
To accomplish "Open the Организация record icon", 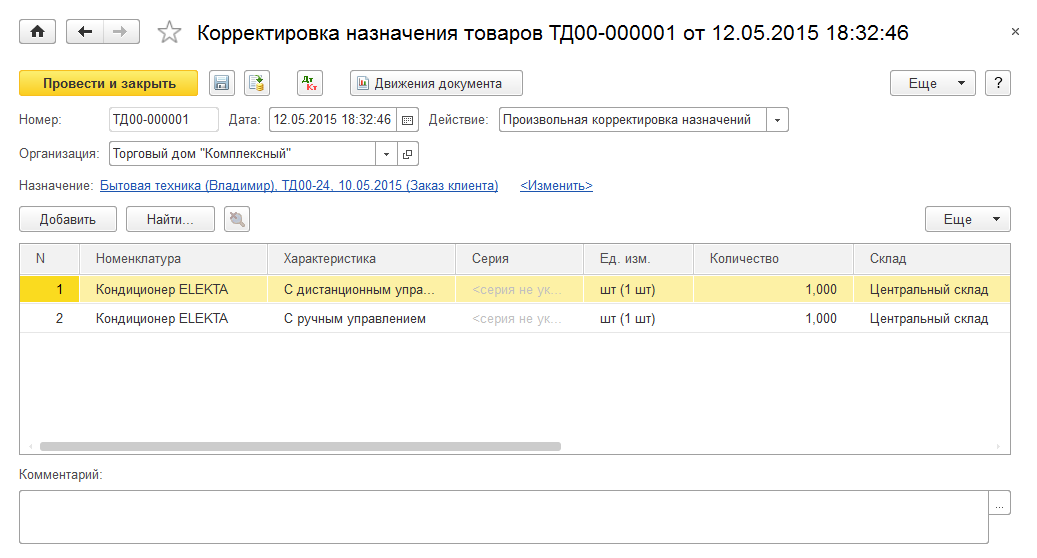I will [x=408, y=154].
